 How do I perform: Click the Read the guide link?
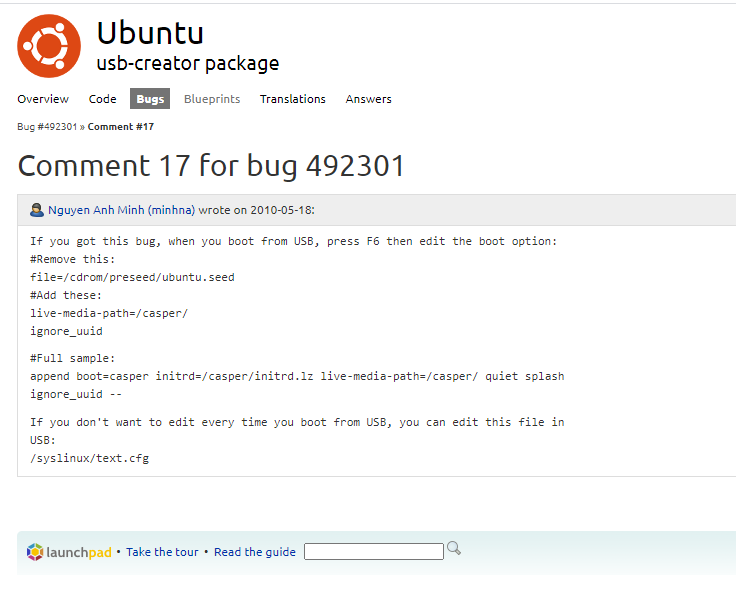click(255, 552)
